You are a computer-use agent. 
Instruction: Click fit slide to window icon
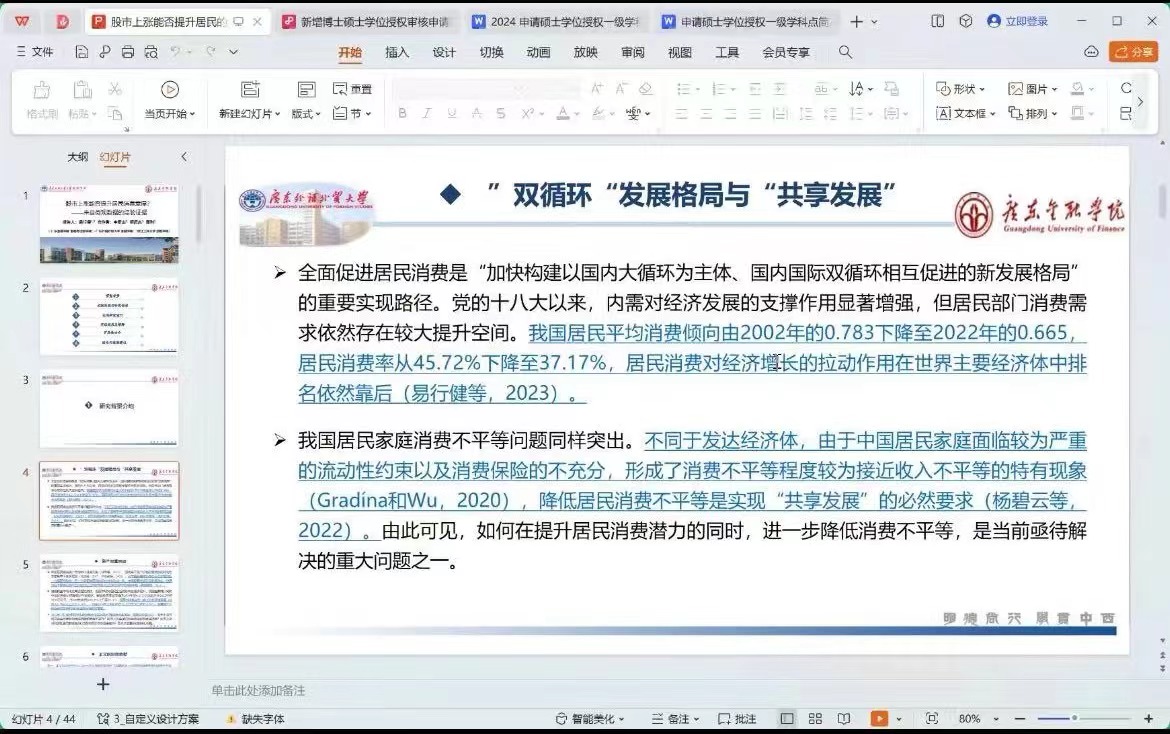point(932,718)
